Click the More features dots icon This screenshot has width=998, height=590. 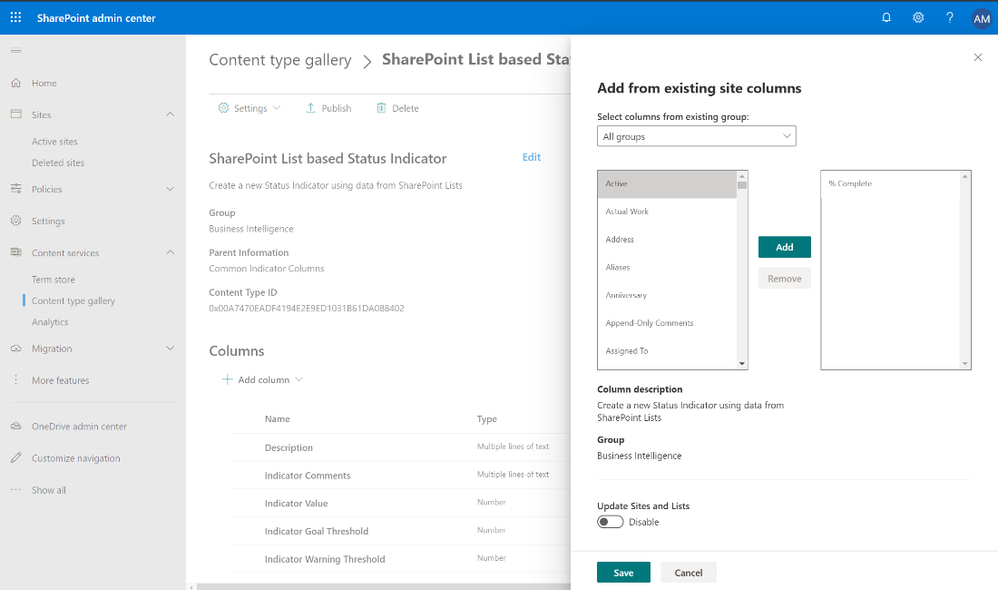pos(16,380)
